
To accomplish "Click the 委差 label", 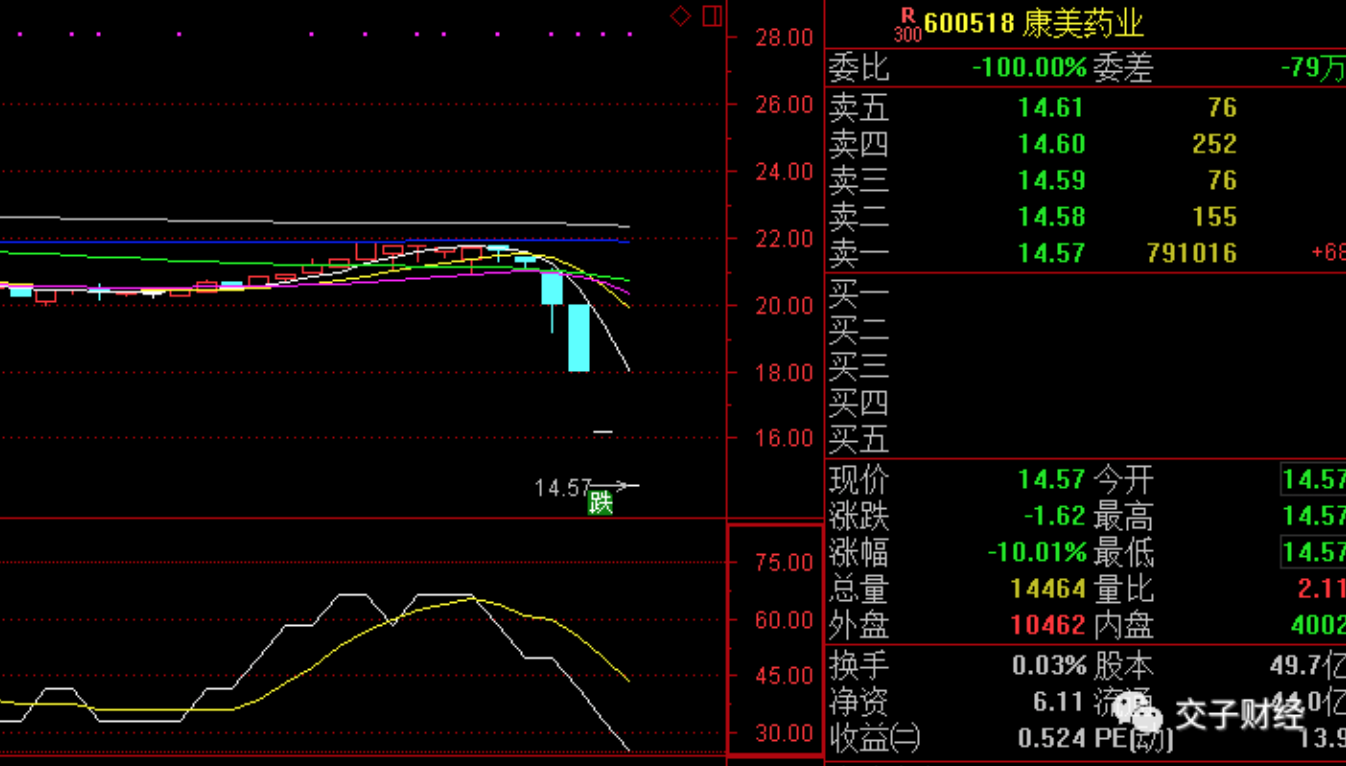I will pos(1122,68).
